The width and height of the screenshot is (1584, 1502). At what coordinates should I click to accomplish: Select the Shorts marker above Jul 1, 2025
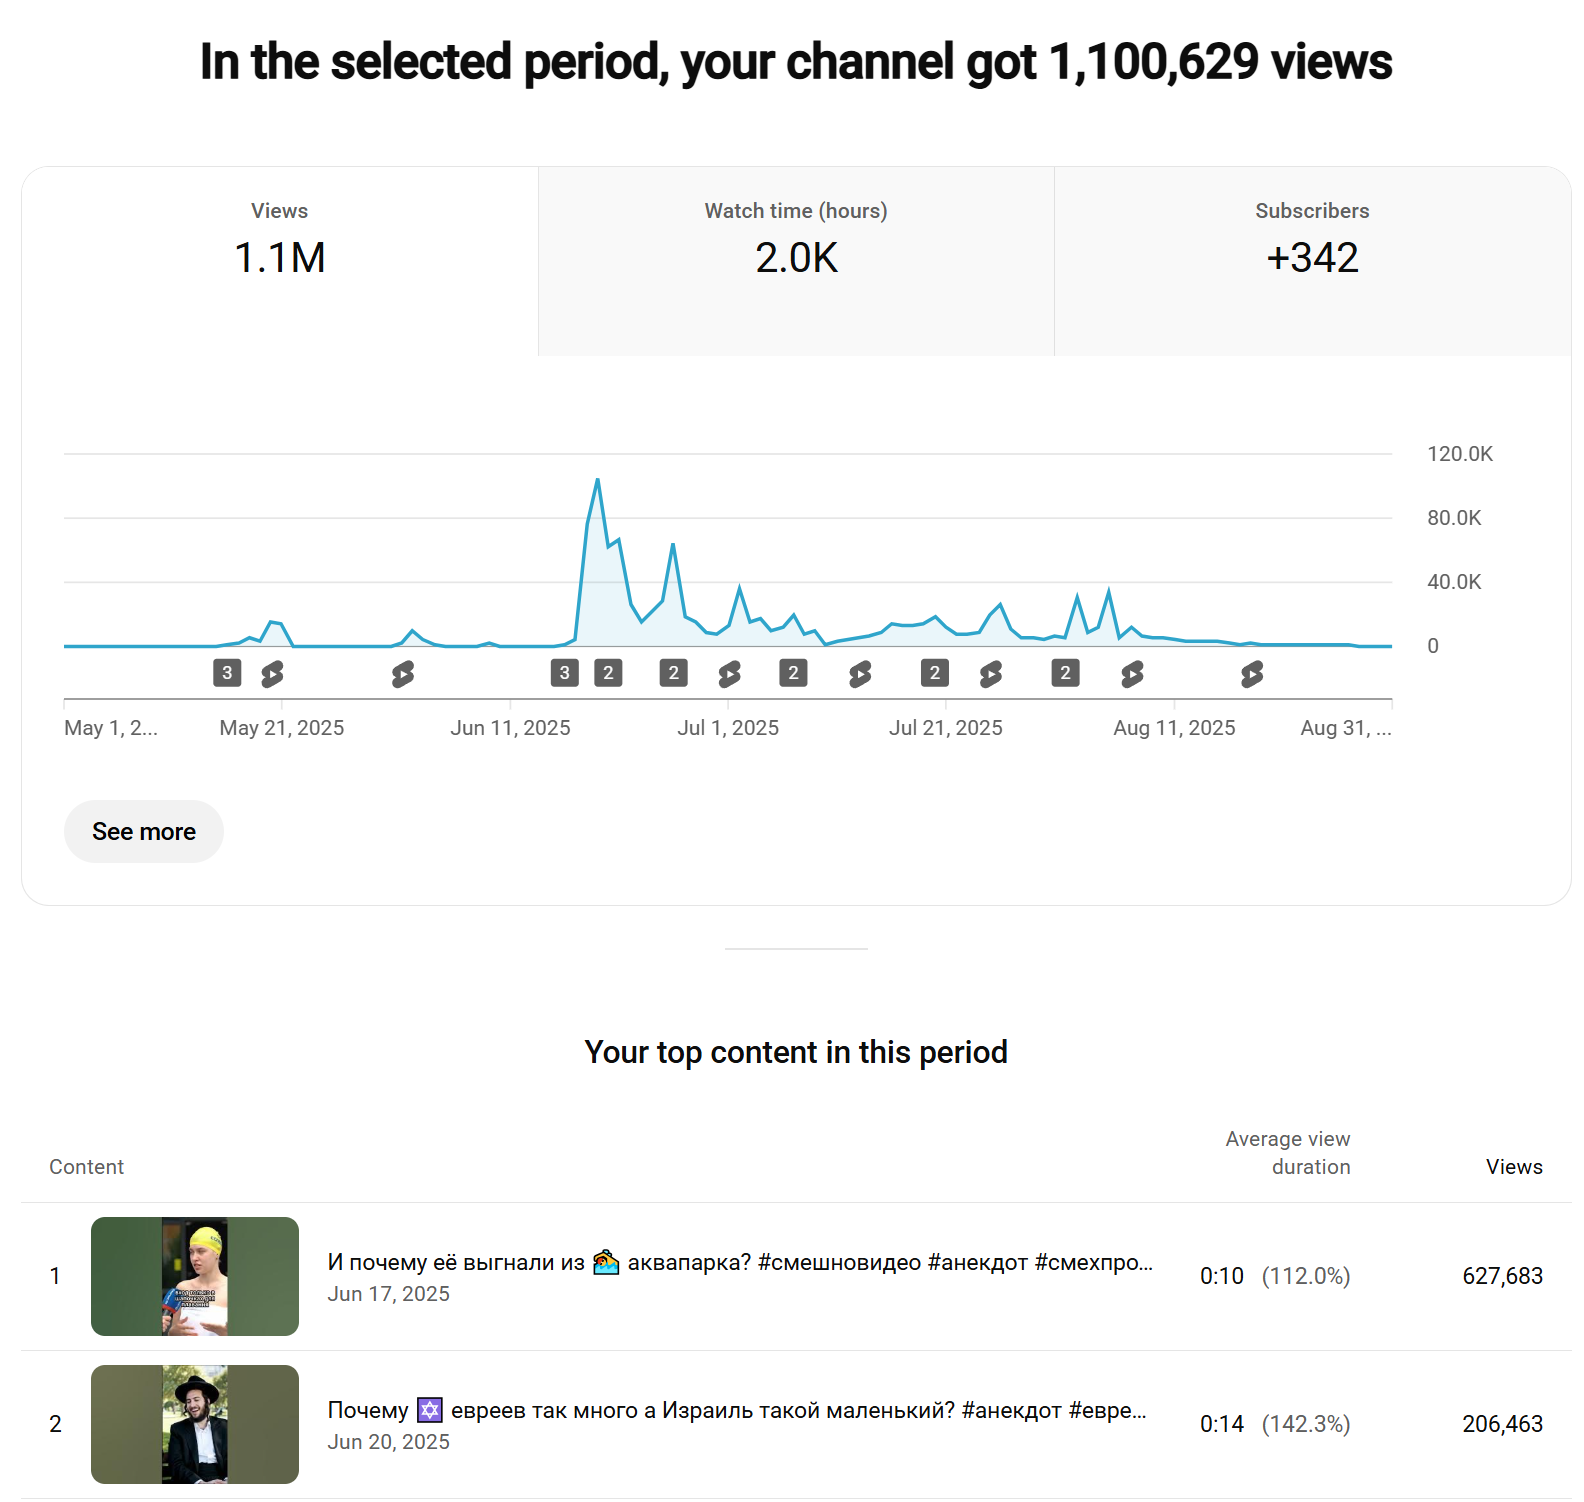[x=730, y=674]
